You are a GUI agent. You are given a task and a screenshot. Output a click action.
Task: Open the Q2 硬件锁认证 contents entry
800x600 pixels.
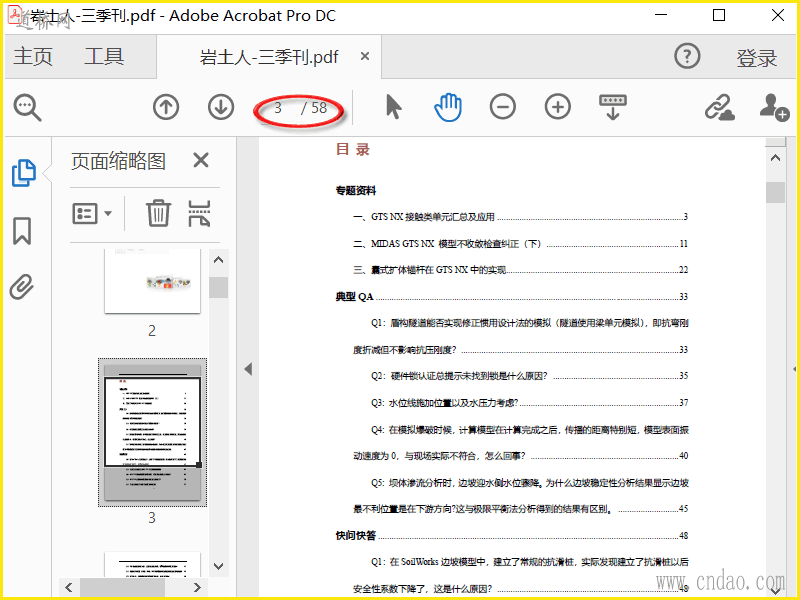[530, 376]
